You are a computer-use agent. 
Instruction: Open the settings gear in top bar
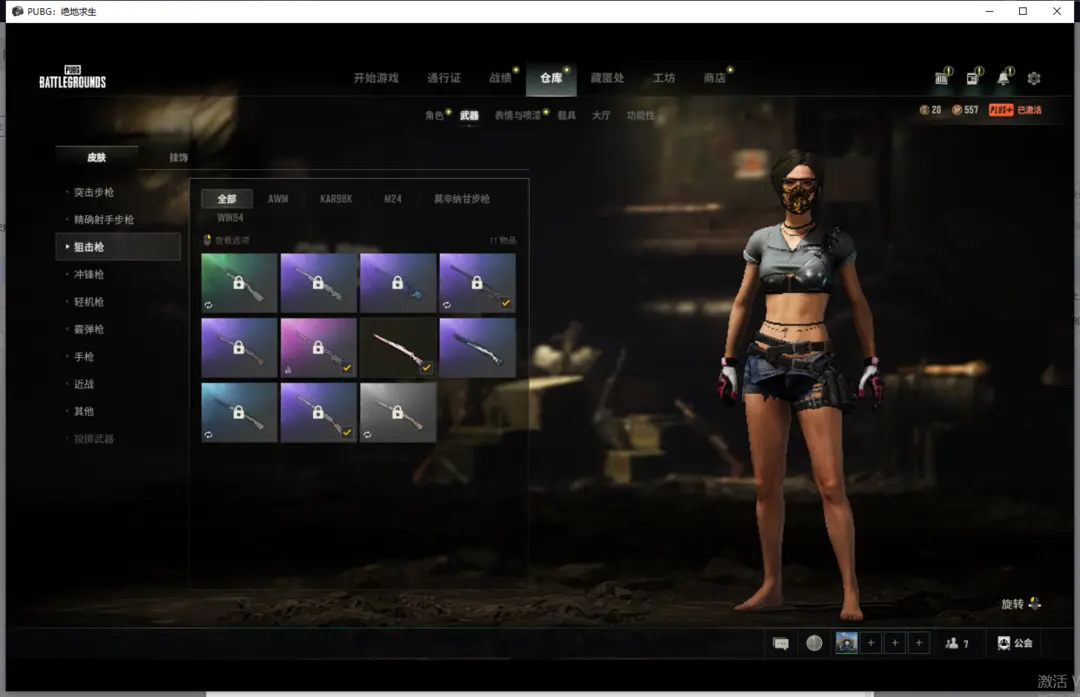point(1034,78)
